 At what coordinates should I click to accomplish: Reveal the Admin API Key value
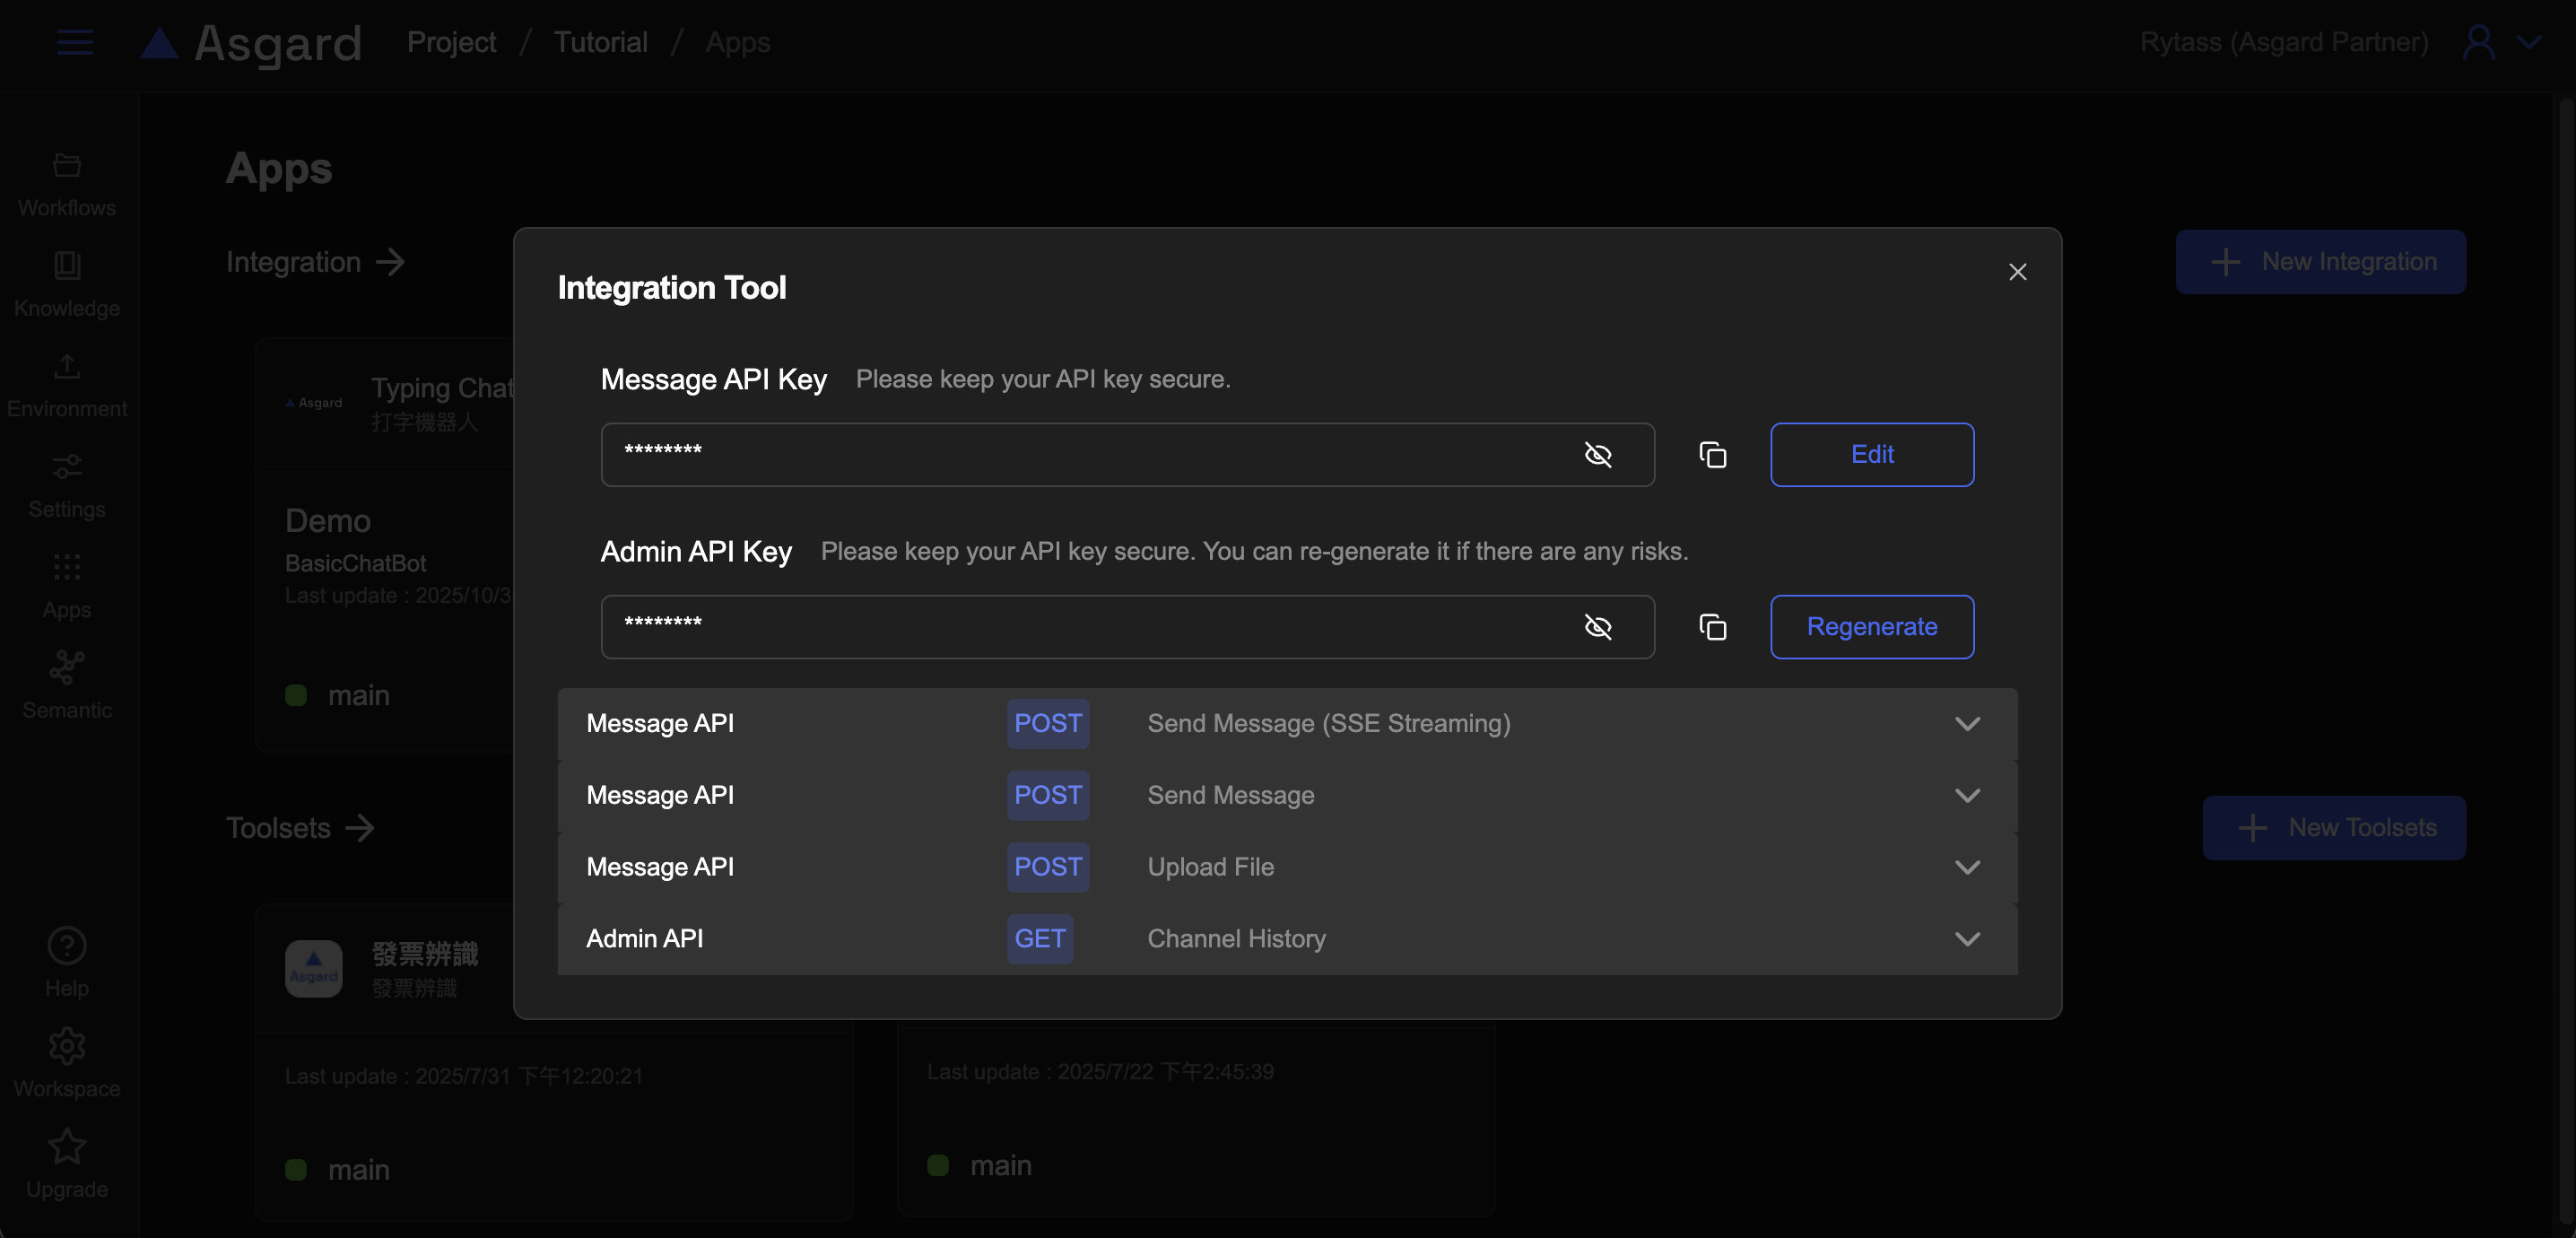[1597, 627]
